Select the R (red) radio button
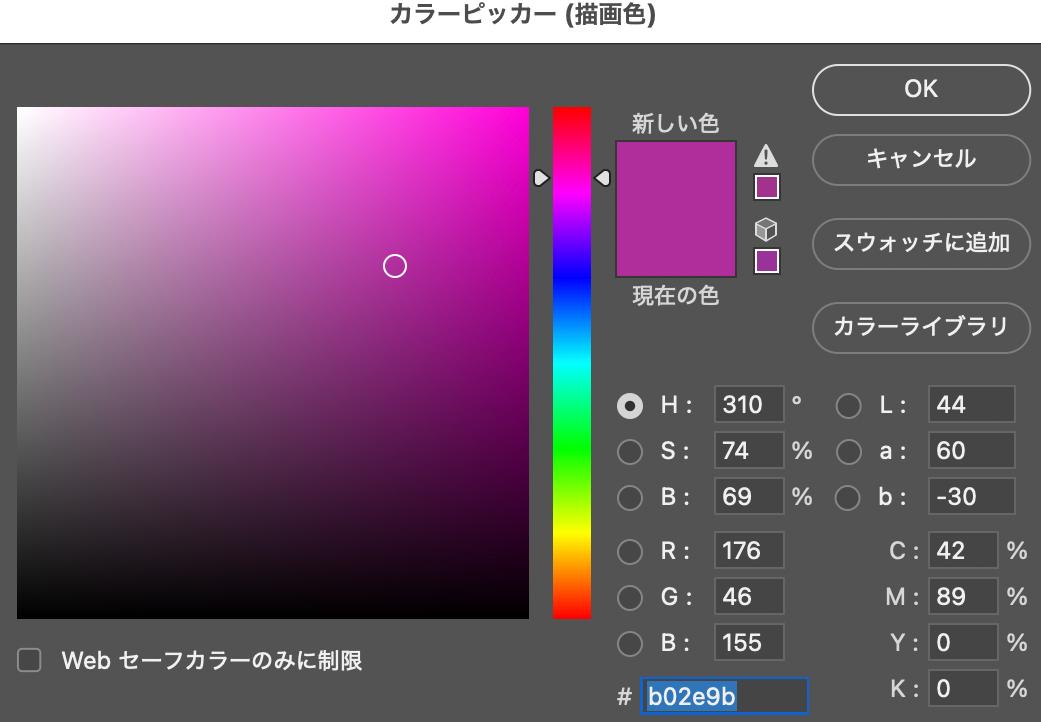1041x722 pixels. (629, 551)
